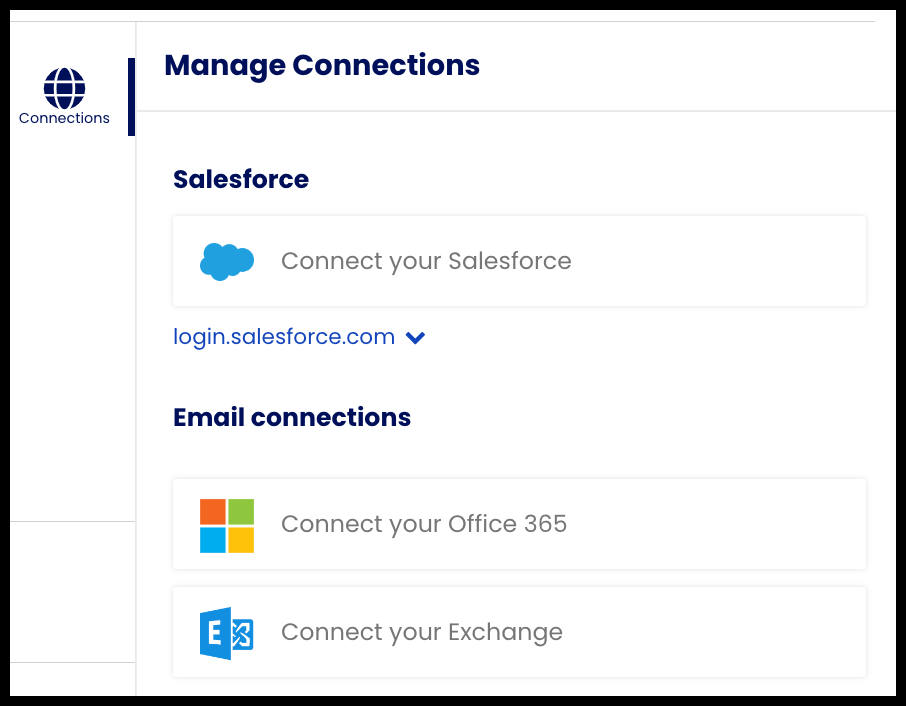Image resolution: width=906 pixels, height=706 pixels.
Task: Click the Manage Connections heading
Action: pos(321,65)
